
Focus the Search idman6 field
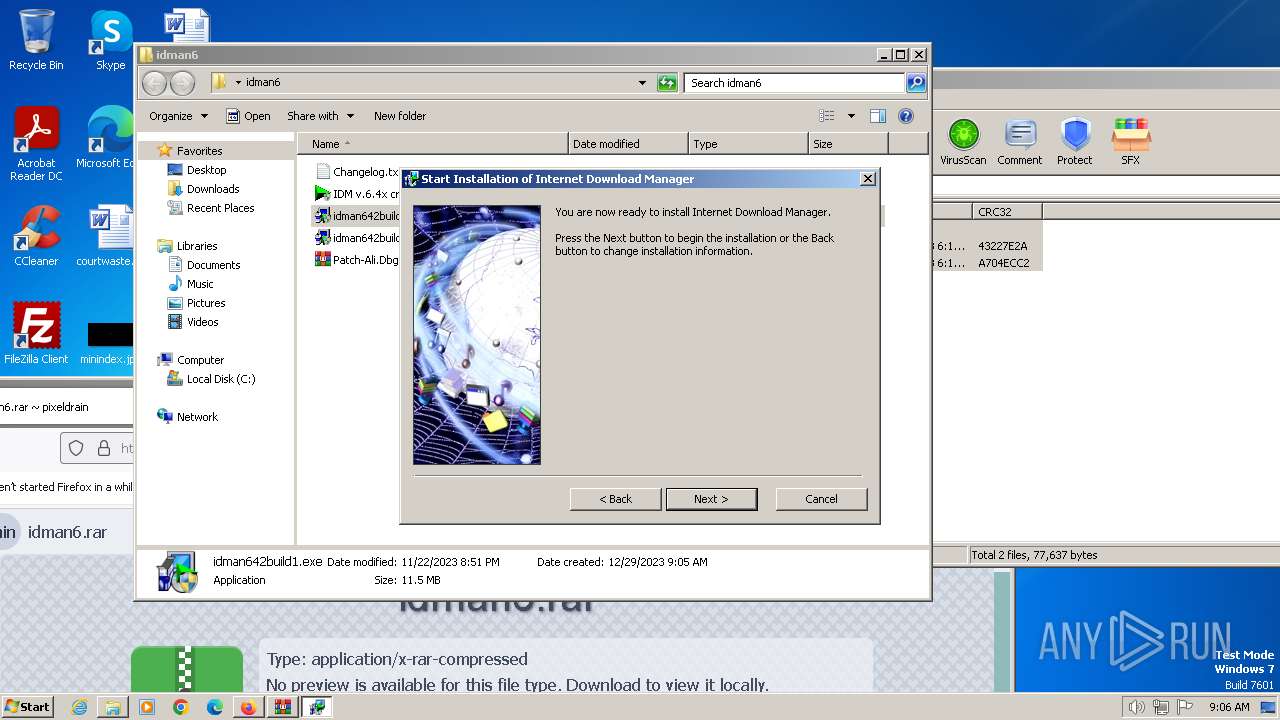tap(795, 83)
